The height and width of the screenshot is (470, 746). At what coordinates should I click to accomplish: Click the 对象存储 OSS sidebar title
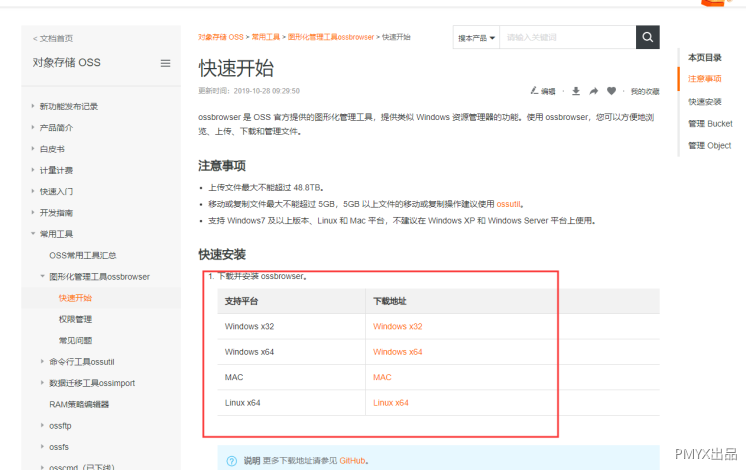pyautogui.click(x=66, y=63)
